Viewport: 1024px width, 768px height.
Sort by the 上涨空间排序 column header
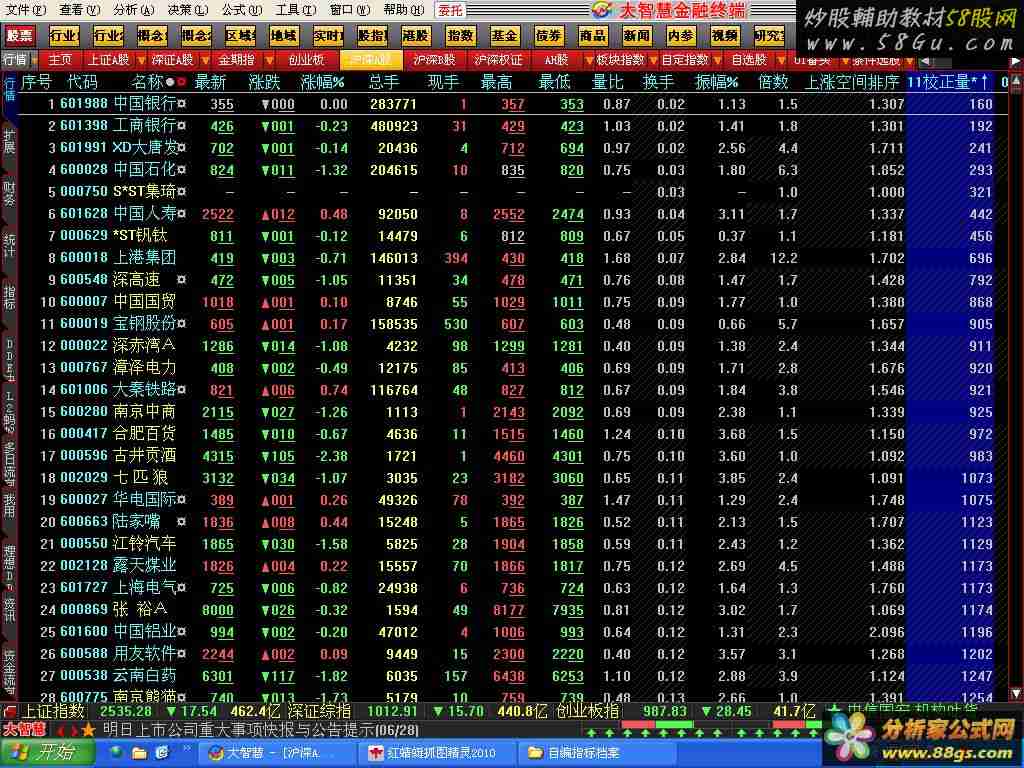coord(851,82)
